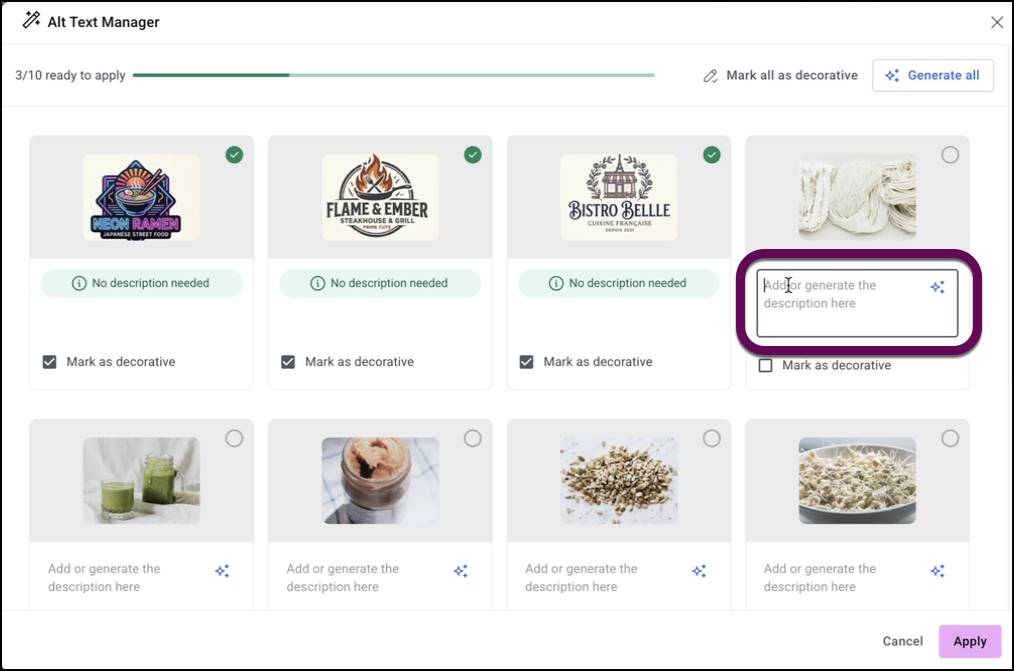
Task: Click the Apply button
Action: (969, 641)
